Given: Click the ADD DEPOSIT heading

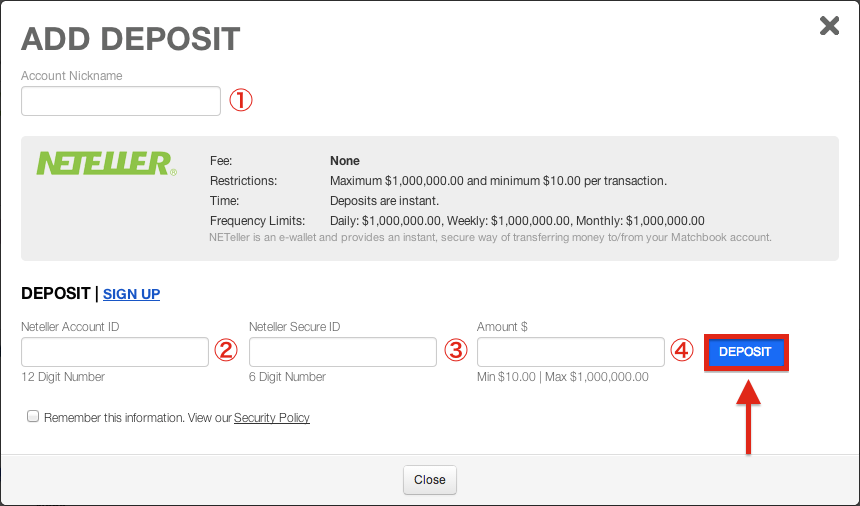Looking at the screenshot, I should (x=131, y=39).
